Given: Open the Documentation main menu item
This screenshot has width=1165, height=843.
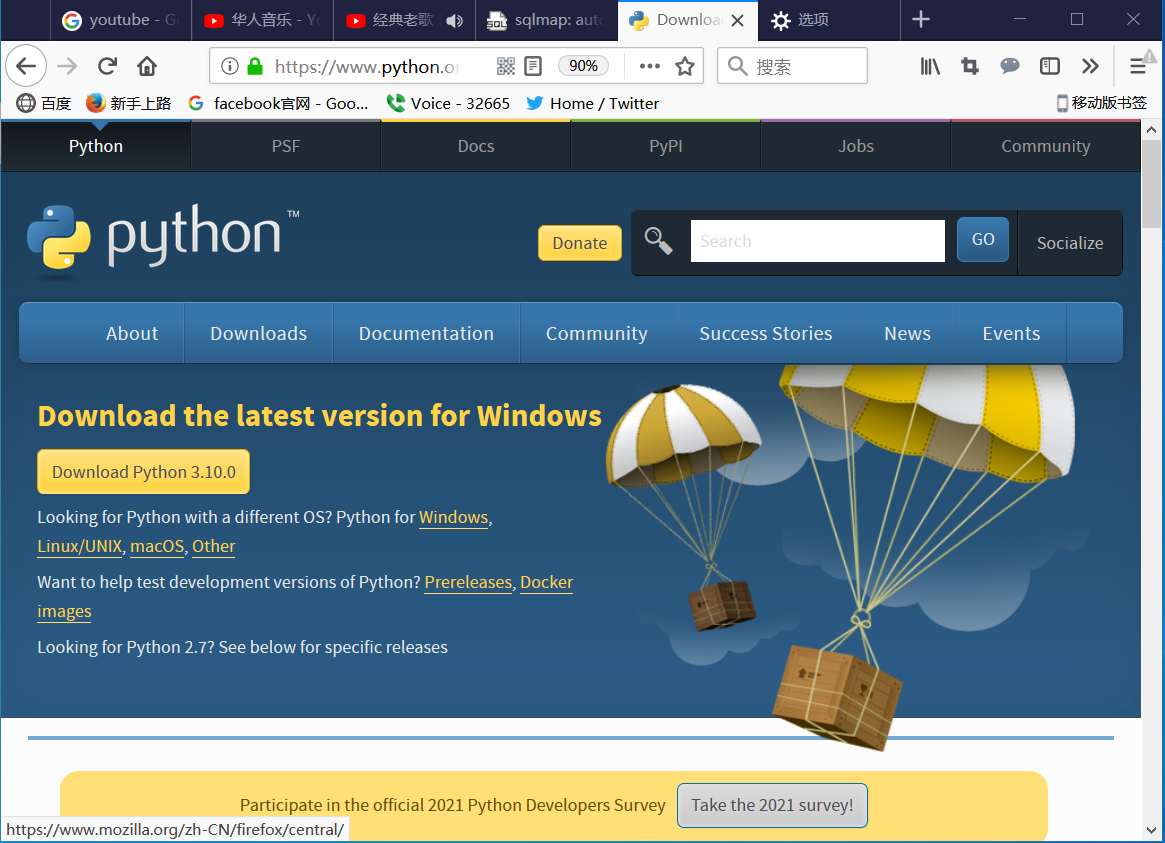Looking at the screenshot, I should [x=426, y=333].
